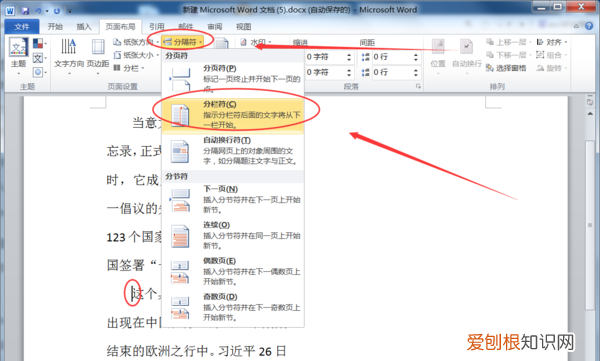Adjust spacing before spinner arrows
600x361 pixels.
pyautogui.click(x=416, y=57)
